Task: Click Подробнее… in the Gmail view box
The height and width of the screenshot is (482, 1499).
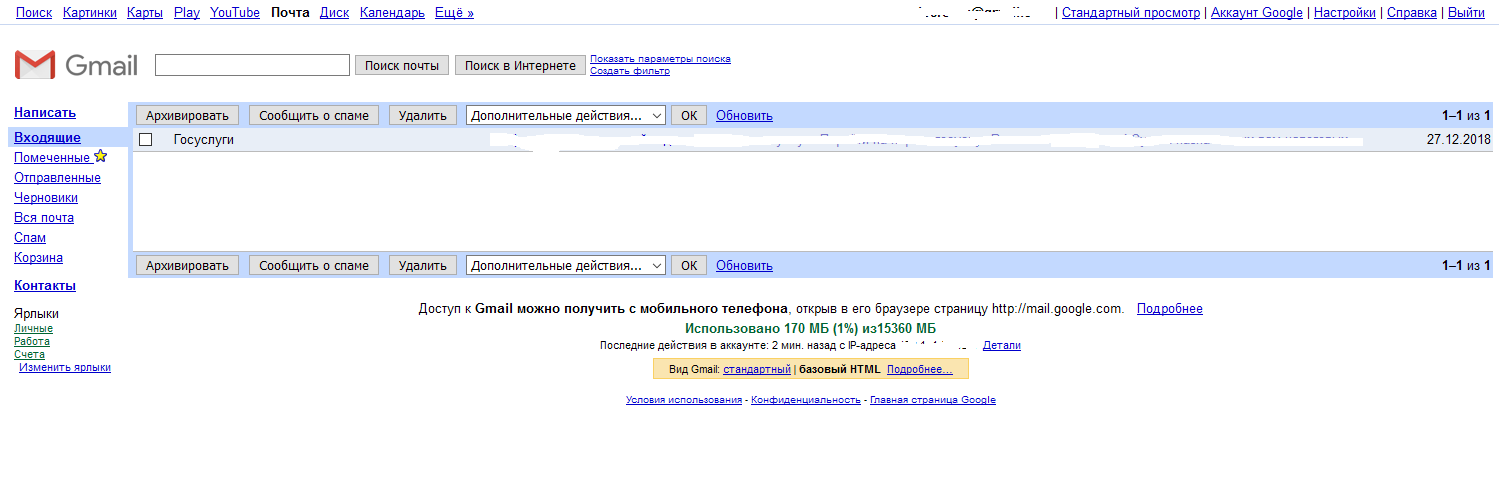Action: coord(920,369)
